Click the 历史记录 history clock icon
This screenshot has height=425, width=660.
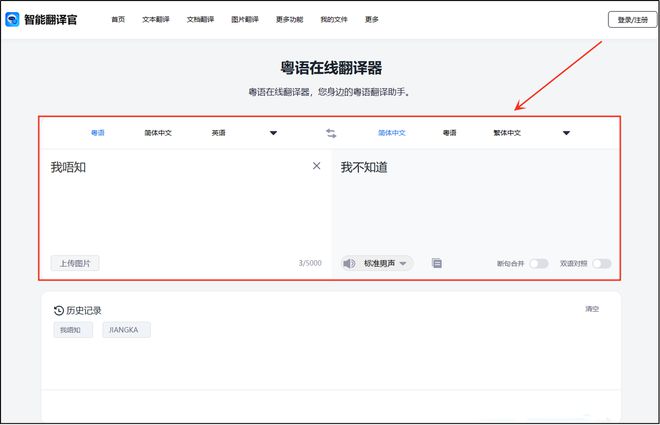tap(58, 310)
